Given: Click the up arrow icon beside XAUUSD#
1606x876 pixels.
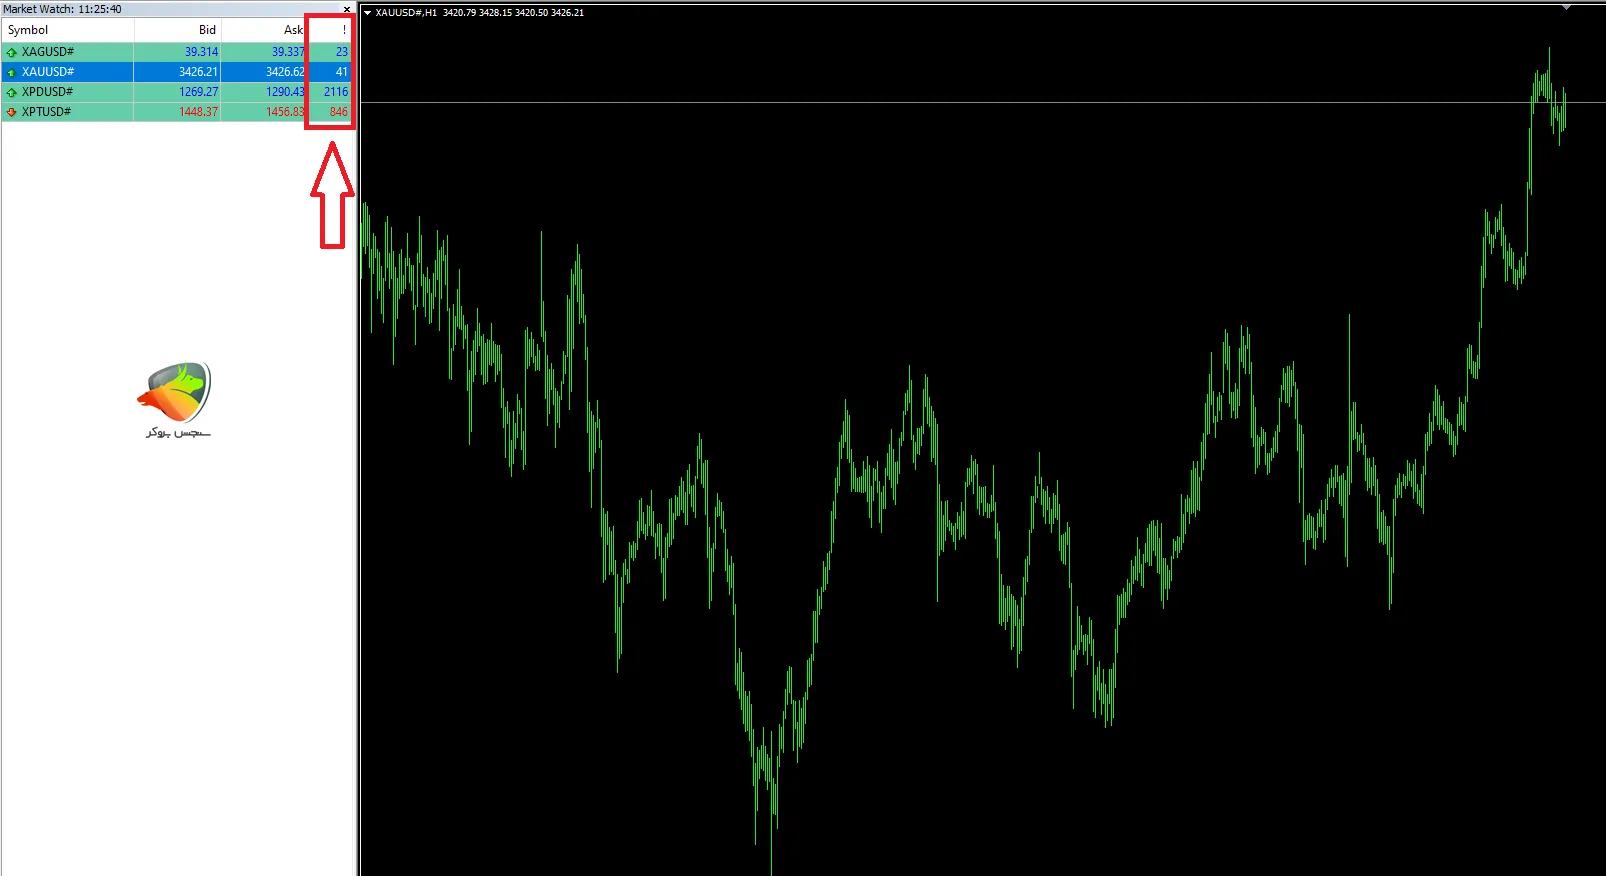Looking at the screenshot, I should coord(12,72).
